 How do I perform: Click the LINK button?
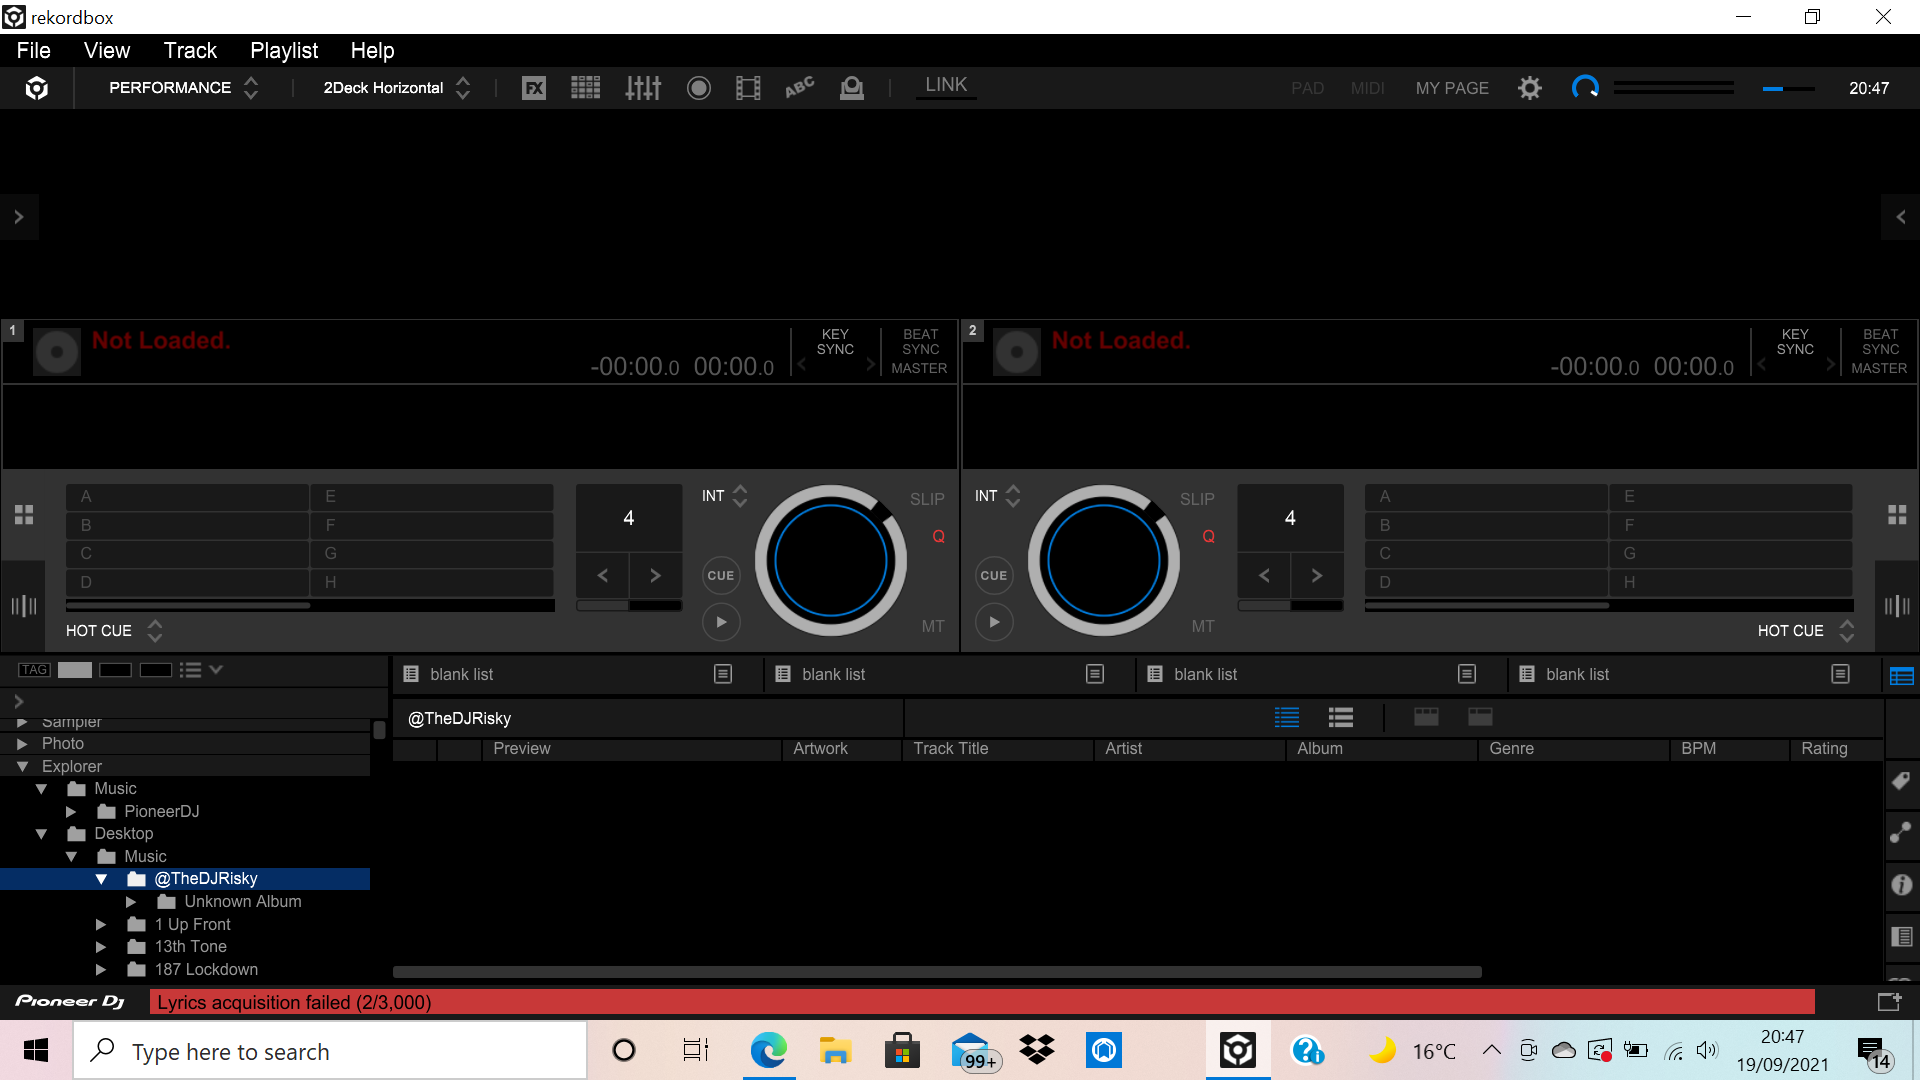[946, 85]
